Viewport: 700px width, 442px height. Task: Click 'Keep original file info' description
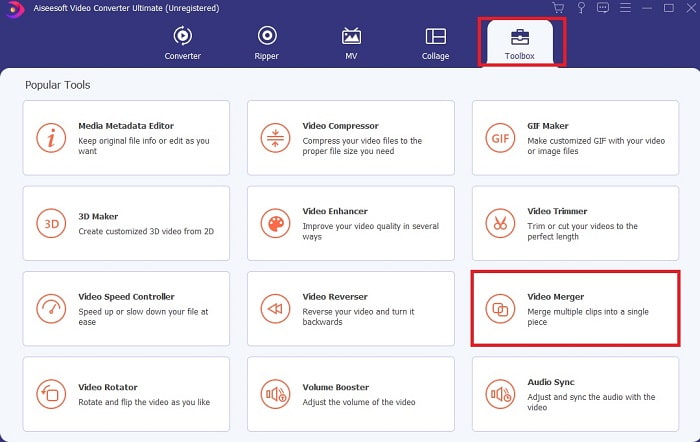(x=144, y=146)
